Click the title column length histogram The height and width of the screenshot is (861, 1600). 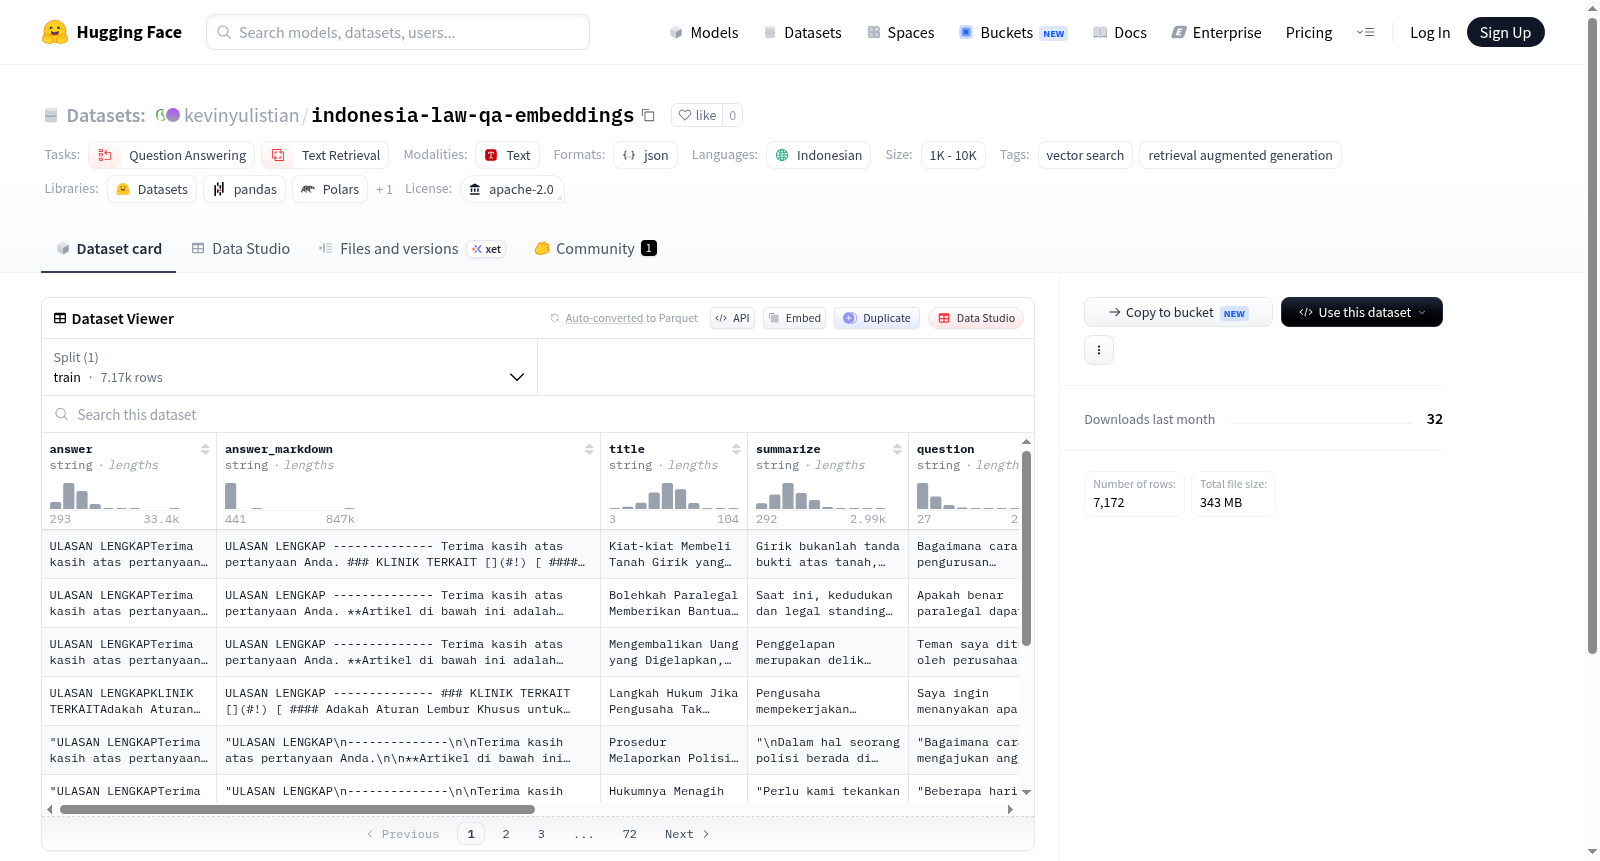pyautogui.click(x=674, y=495)
